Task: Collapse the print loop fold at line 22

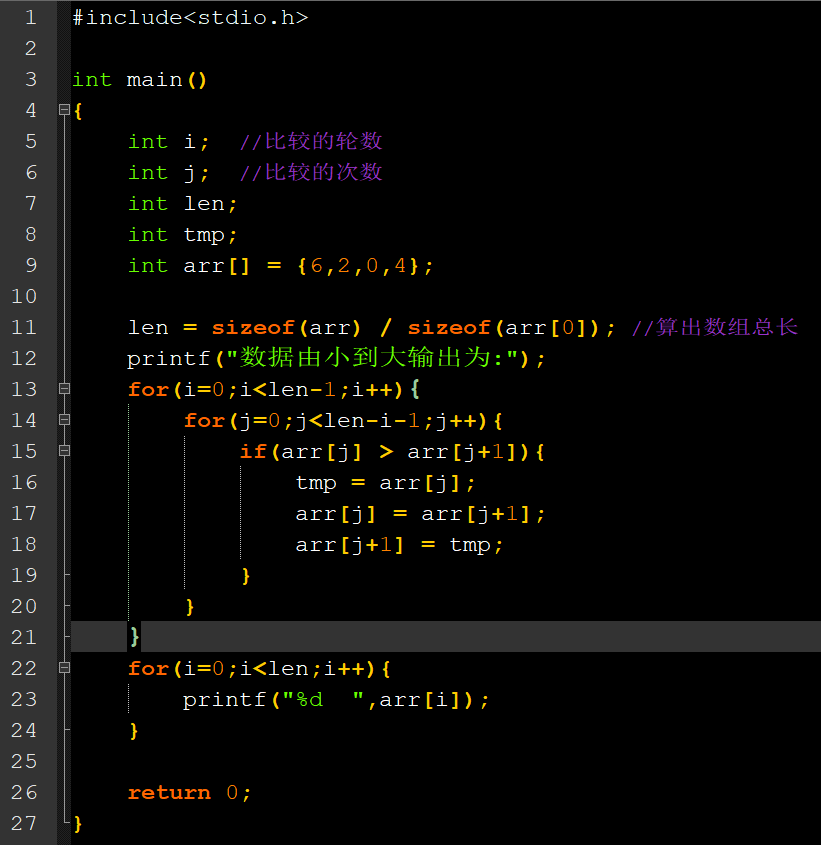Action: coord(64,668)
